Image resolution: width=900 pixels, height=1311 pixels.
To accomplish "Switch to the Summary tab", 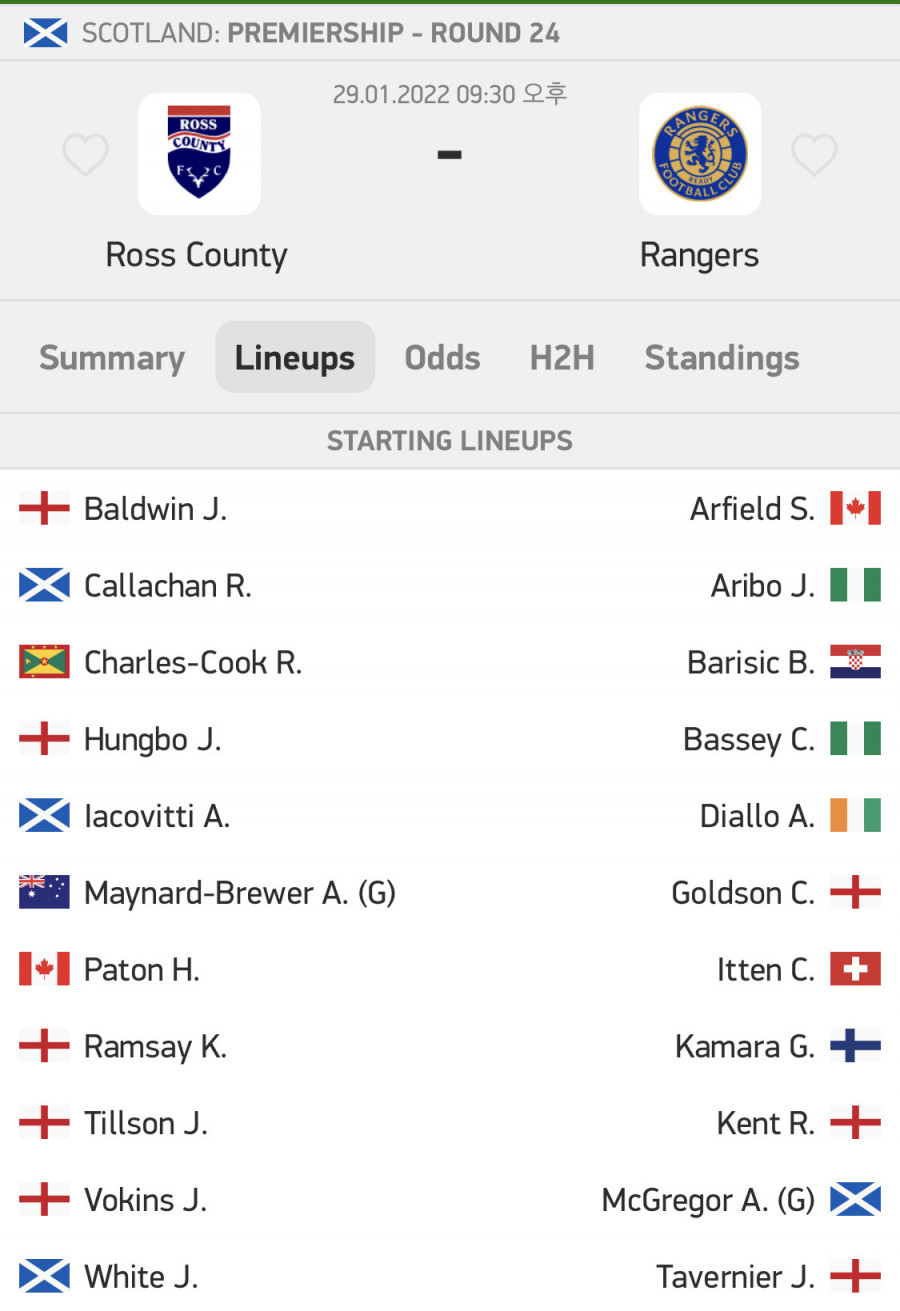I will [112, 358].
